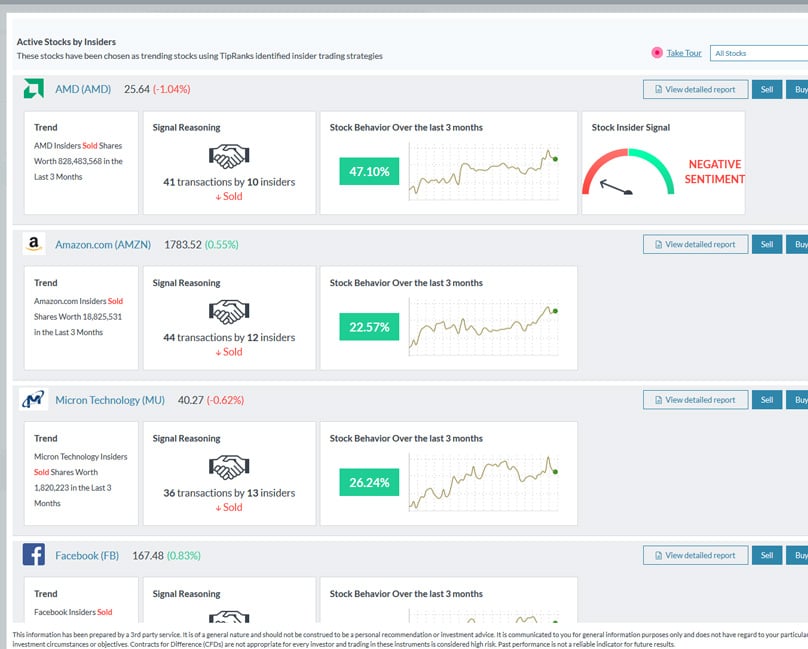Click the NEGATIVE SENTIMENT label

[715, 172]
